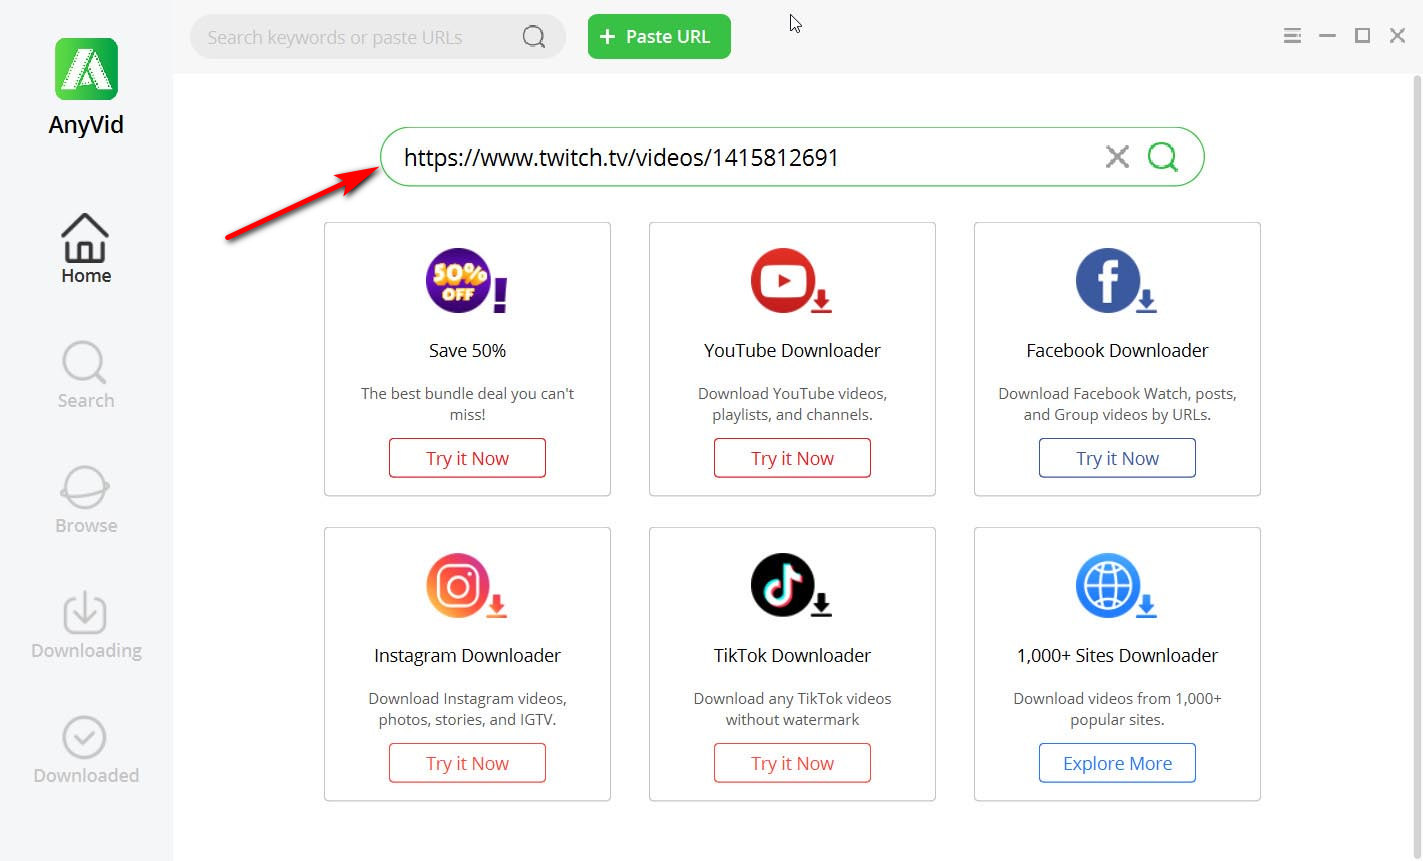This screenshot has width=1423, height=861.
Task: Click the top search bar magnifier icon
Action: click(534, 37)
